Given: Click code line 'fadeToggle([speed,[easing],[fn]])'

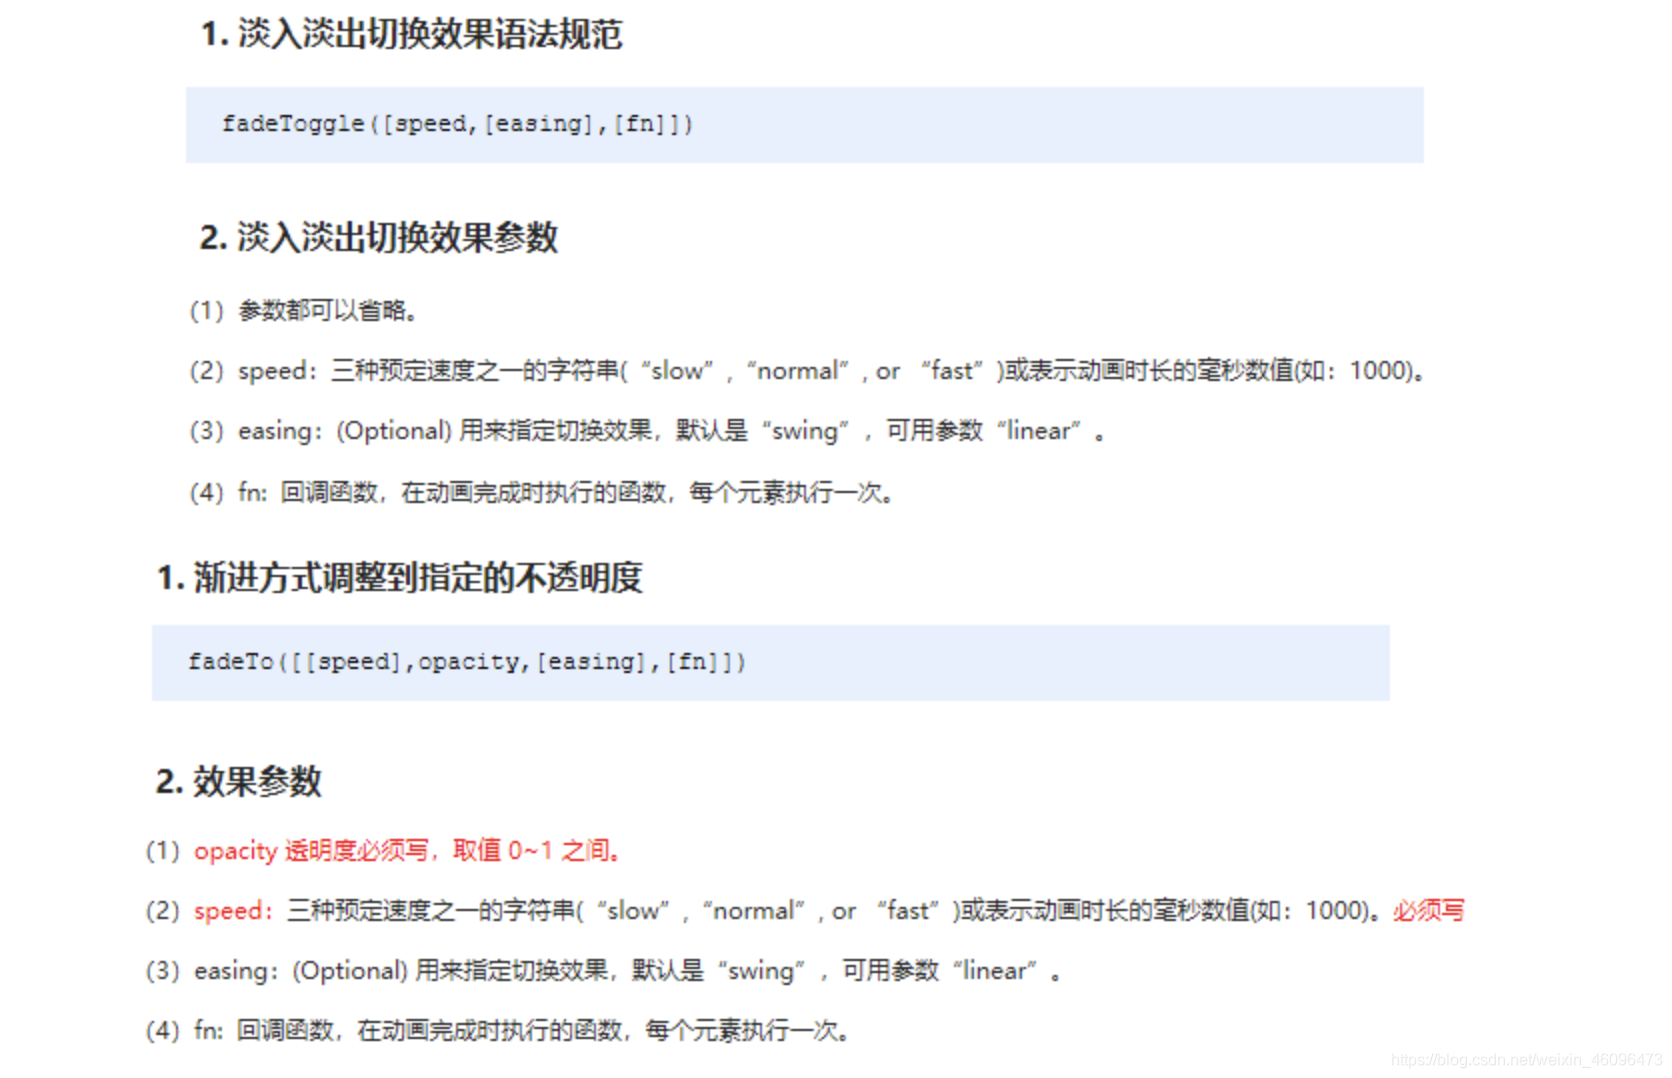Looking at the screenshot, I should tap(457, 124).
